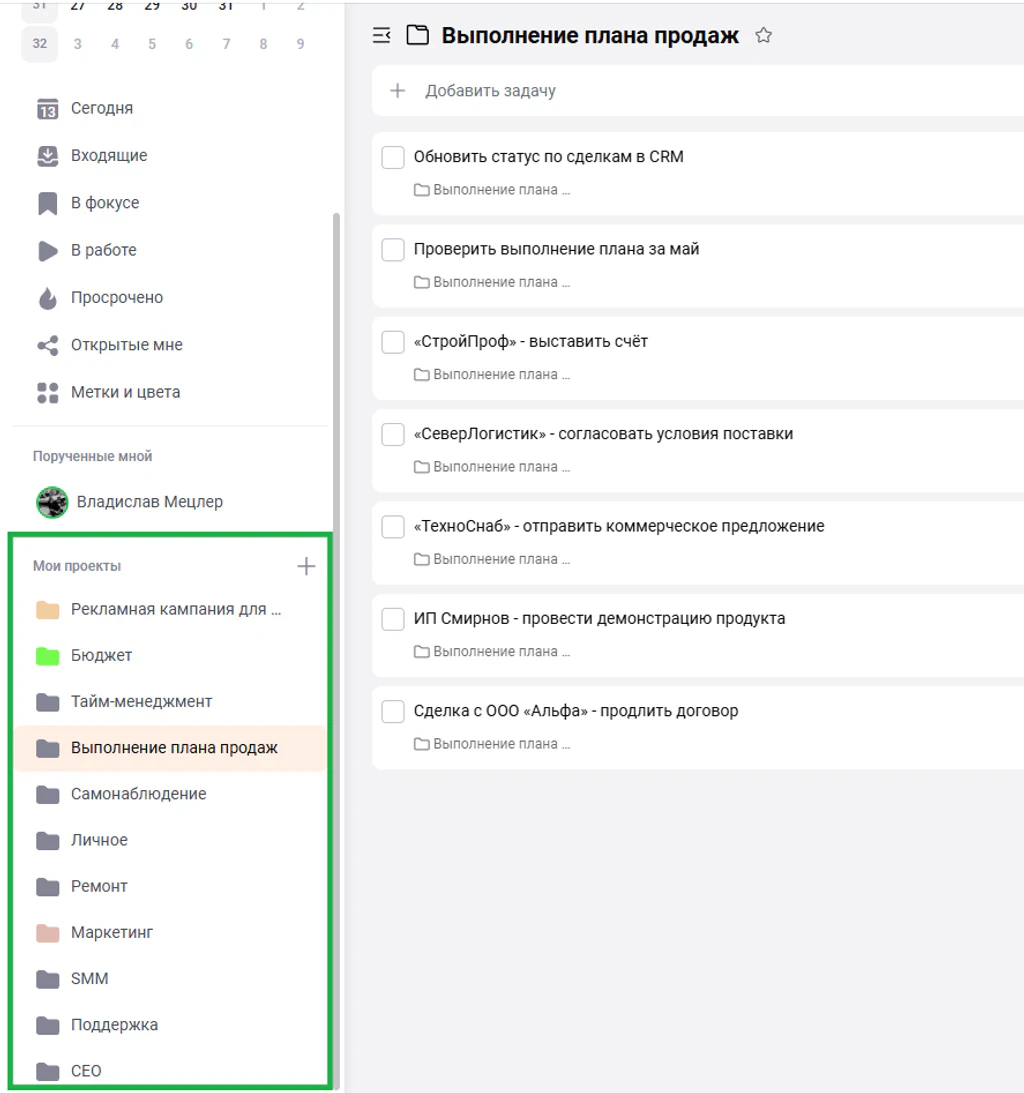Add a new project with plus icon
This screenshot has width=1024, height=1093.
click(x=306, y=566)
